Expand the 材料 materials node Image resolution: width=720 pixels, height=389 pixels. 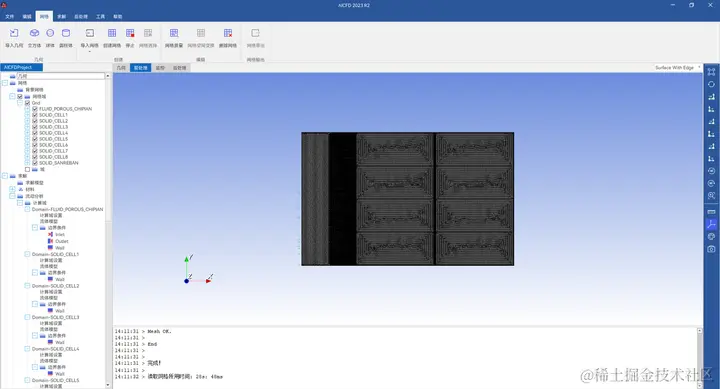(x=12, y=189)
